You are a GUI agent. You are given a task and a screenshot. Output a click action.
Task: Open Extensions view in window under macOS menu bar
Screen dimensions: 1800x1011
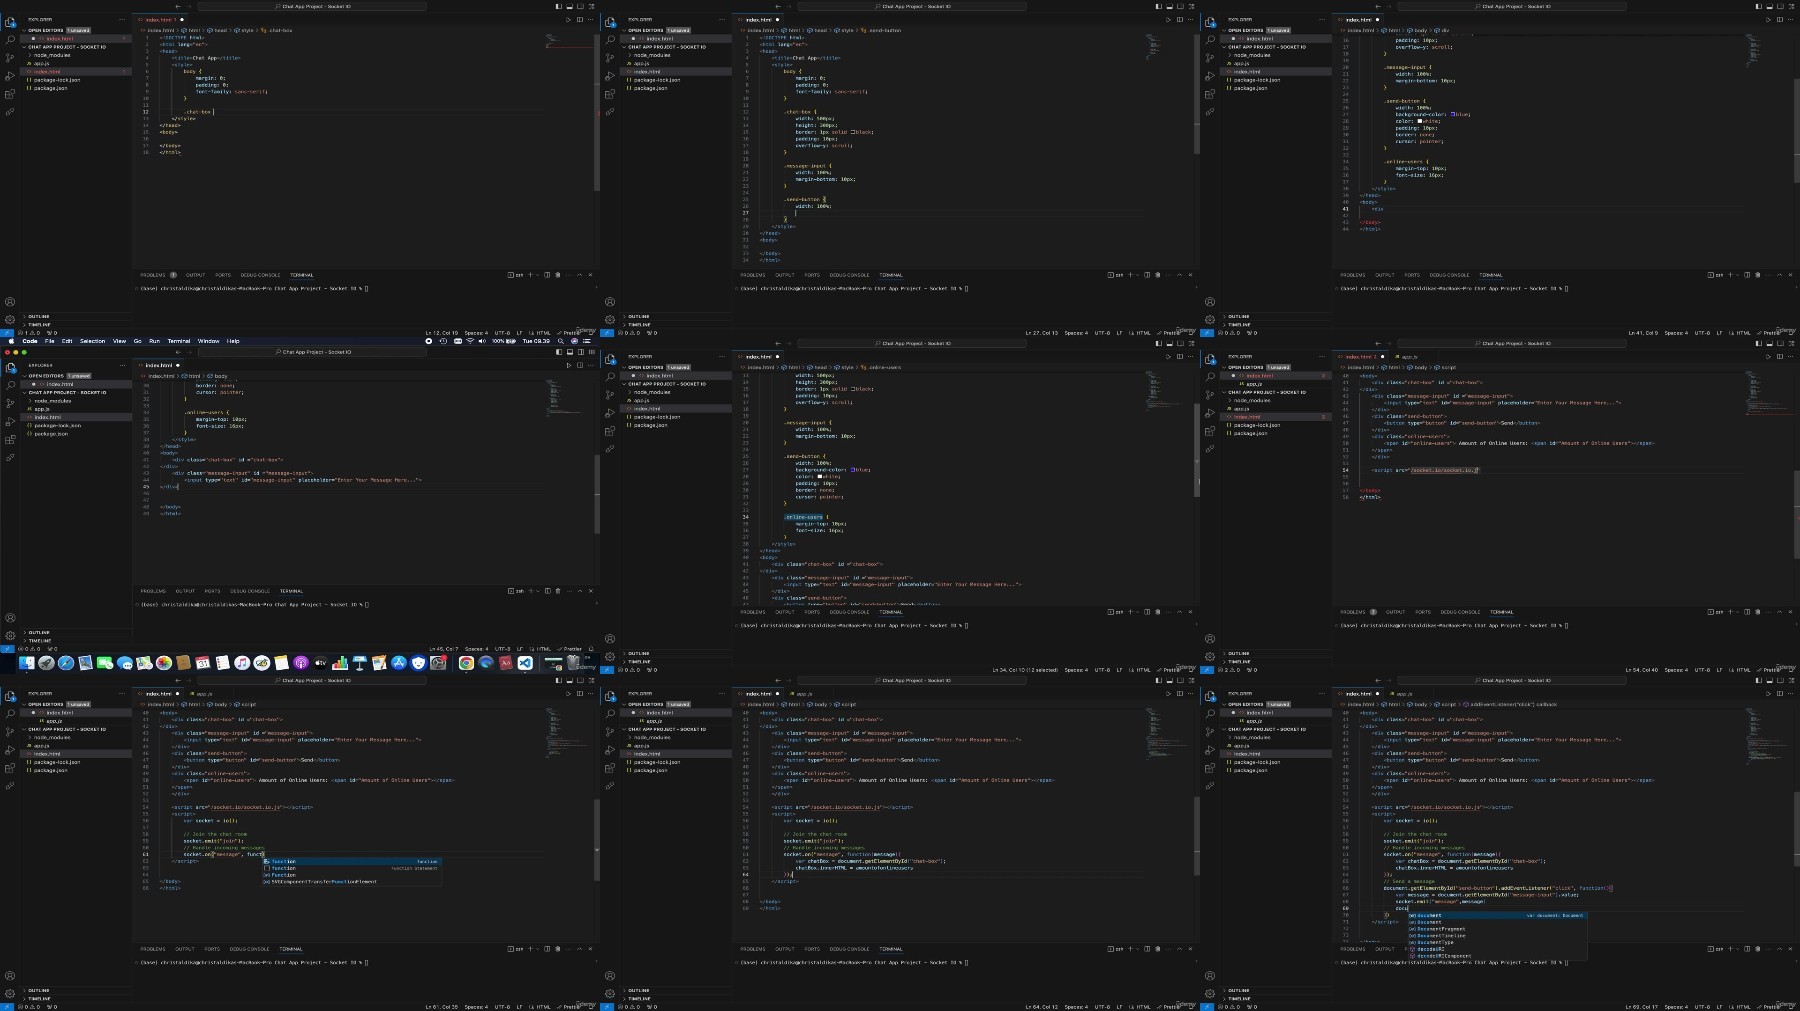click(x=10, y=440)
